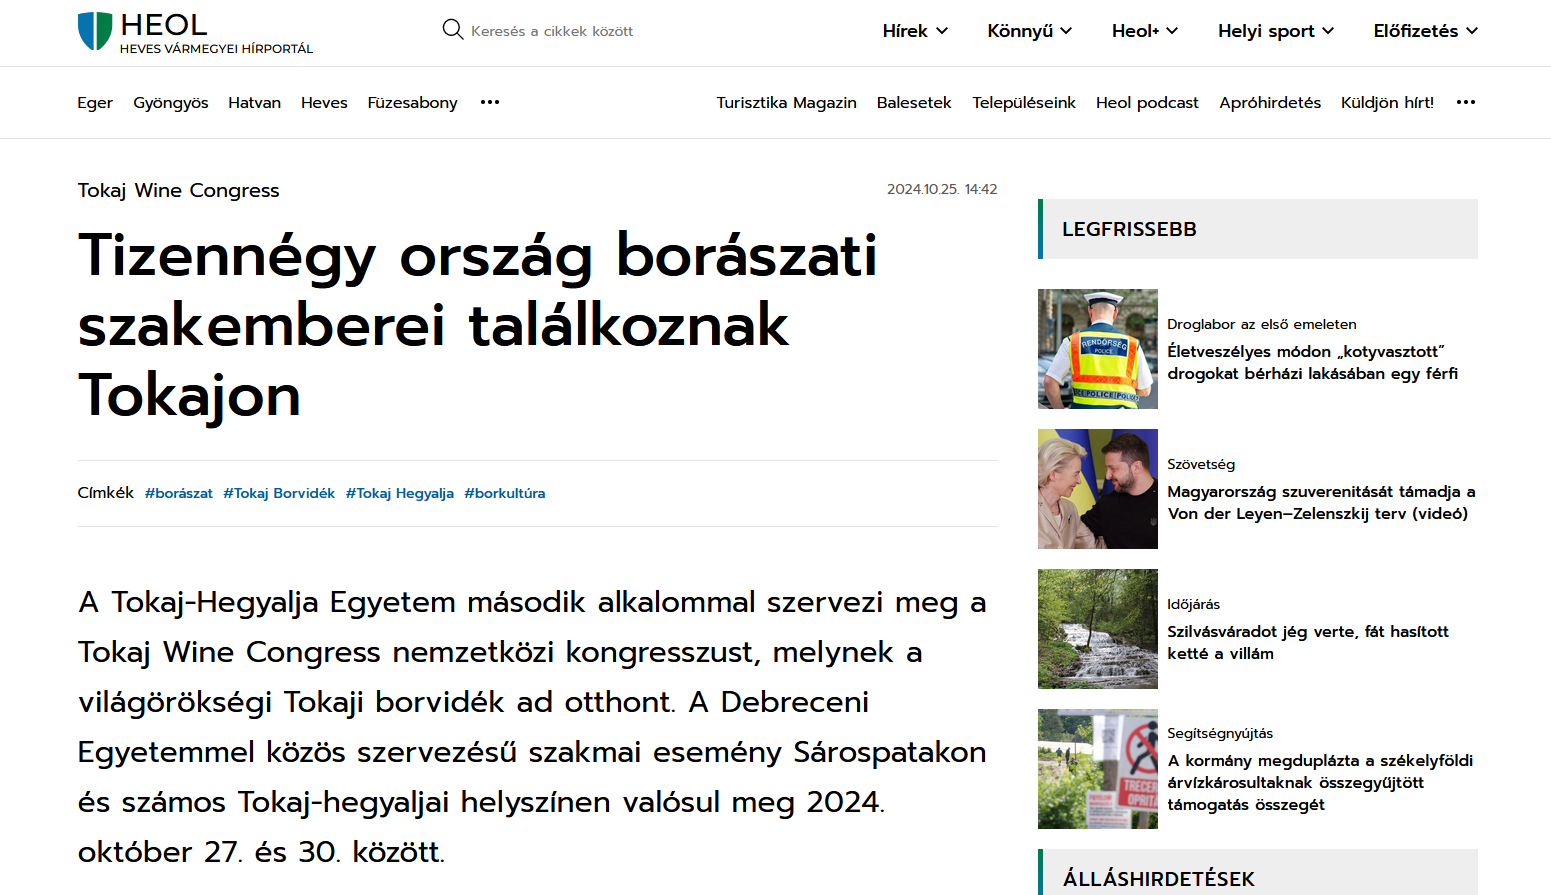
Task: Click the Időjárás category label
Action: pyautogui.click(x=1194, y=604)
